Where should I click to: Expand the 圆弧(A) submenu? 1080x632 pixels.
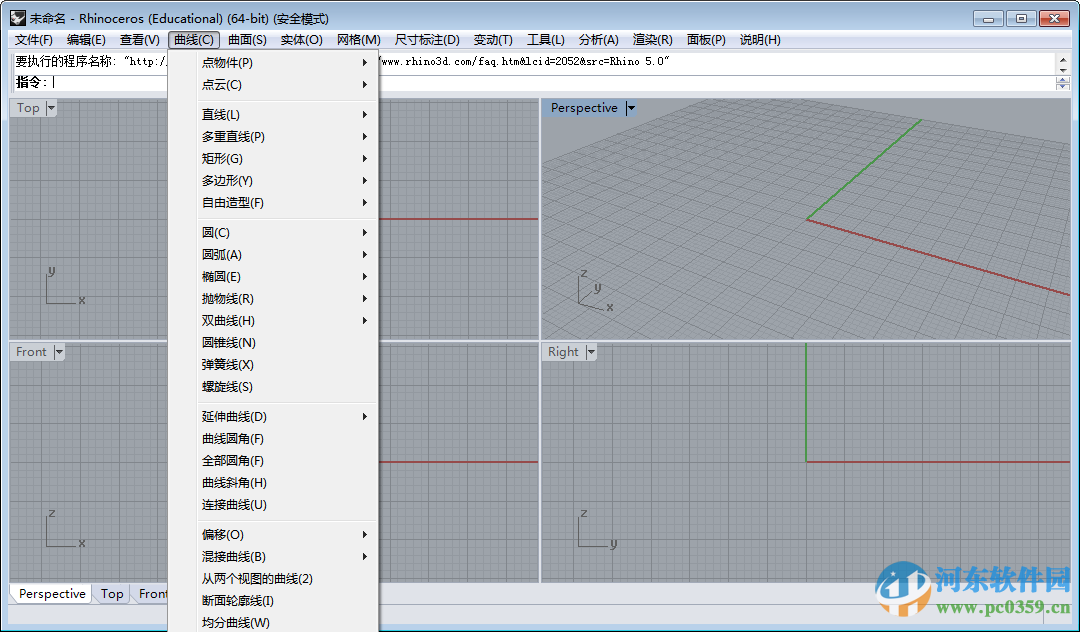click(x=273, y=255)
